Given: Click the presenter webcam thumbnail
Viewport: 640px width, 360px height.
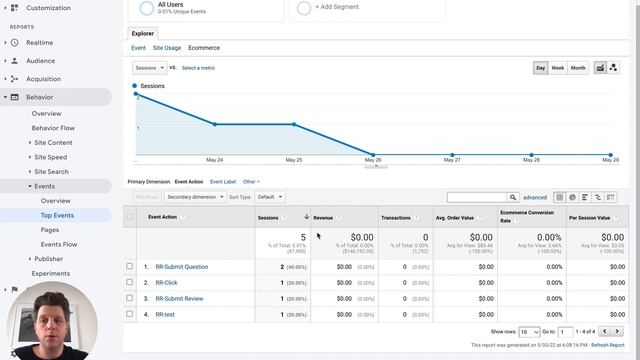Looking at the screenshot, I should point(52,321).
